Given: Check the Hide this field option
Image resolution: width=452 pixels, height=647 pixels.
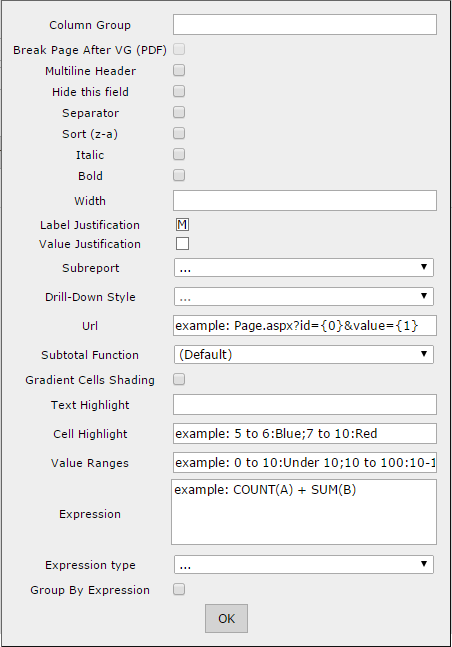Looking at the screenshot, I should tap(179, 91).
